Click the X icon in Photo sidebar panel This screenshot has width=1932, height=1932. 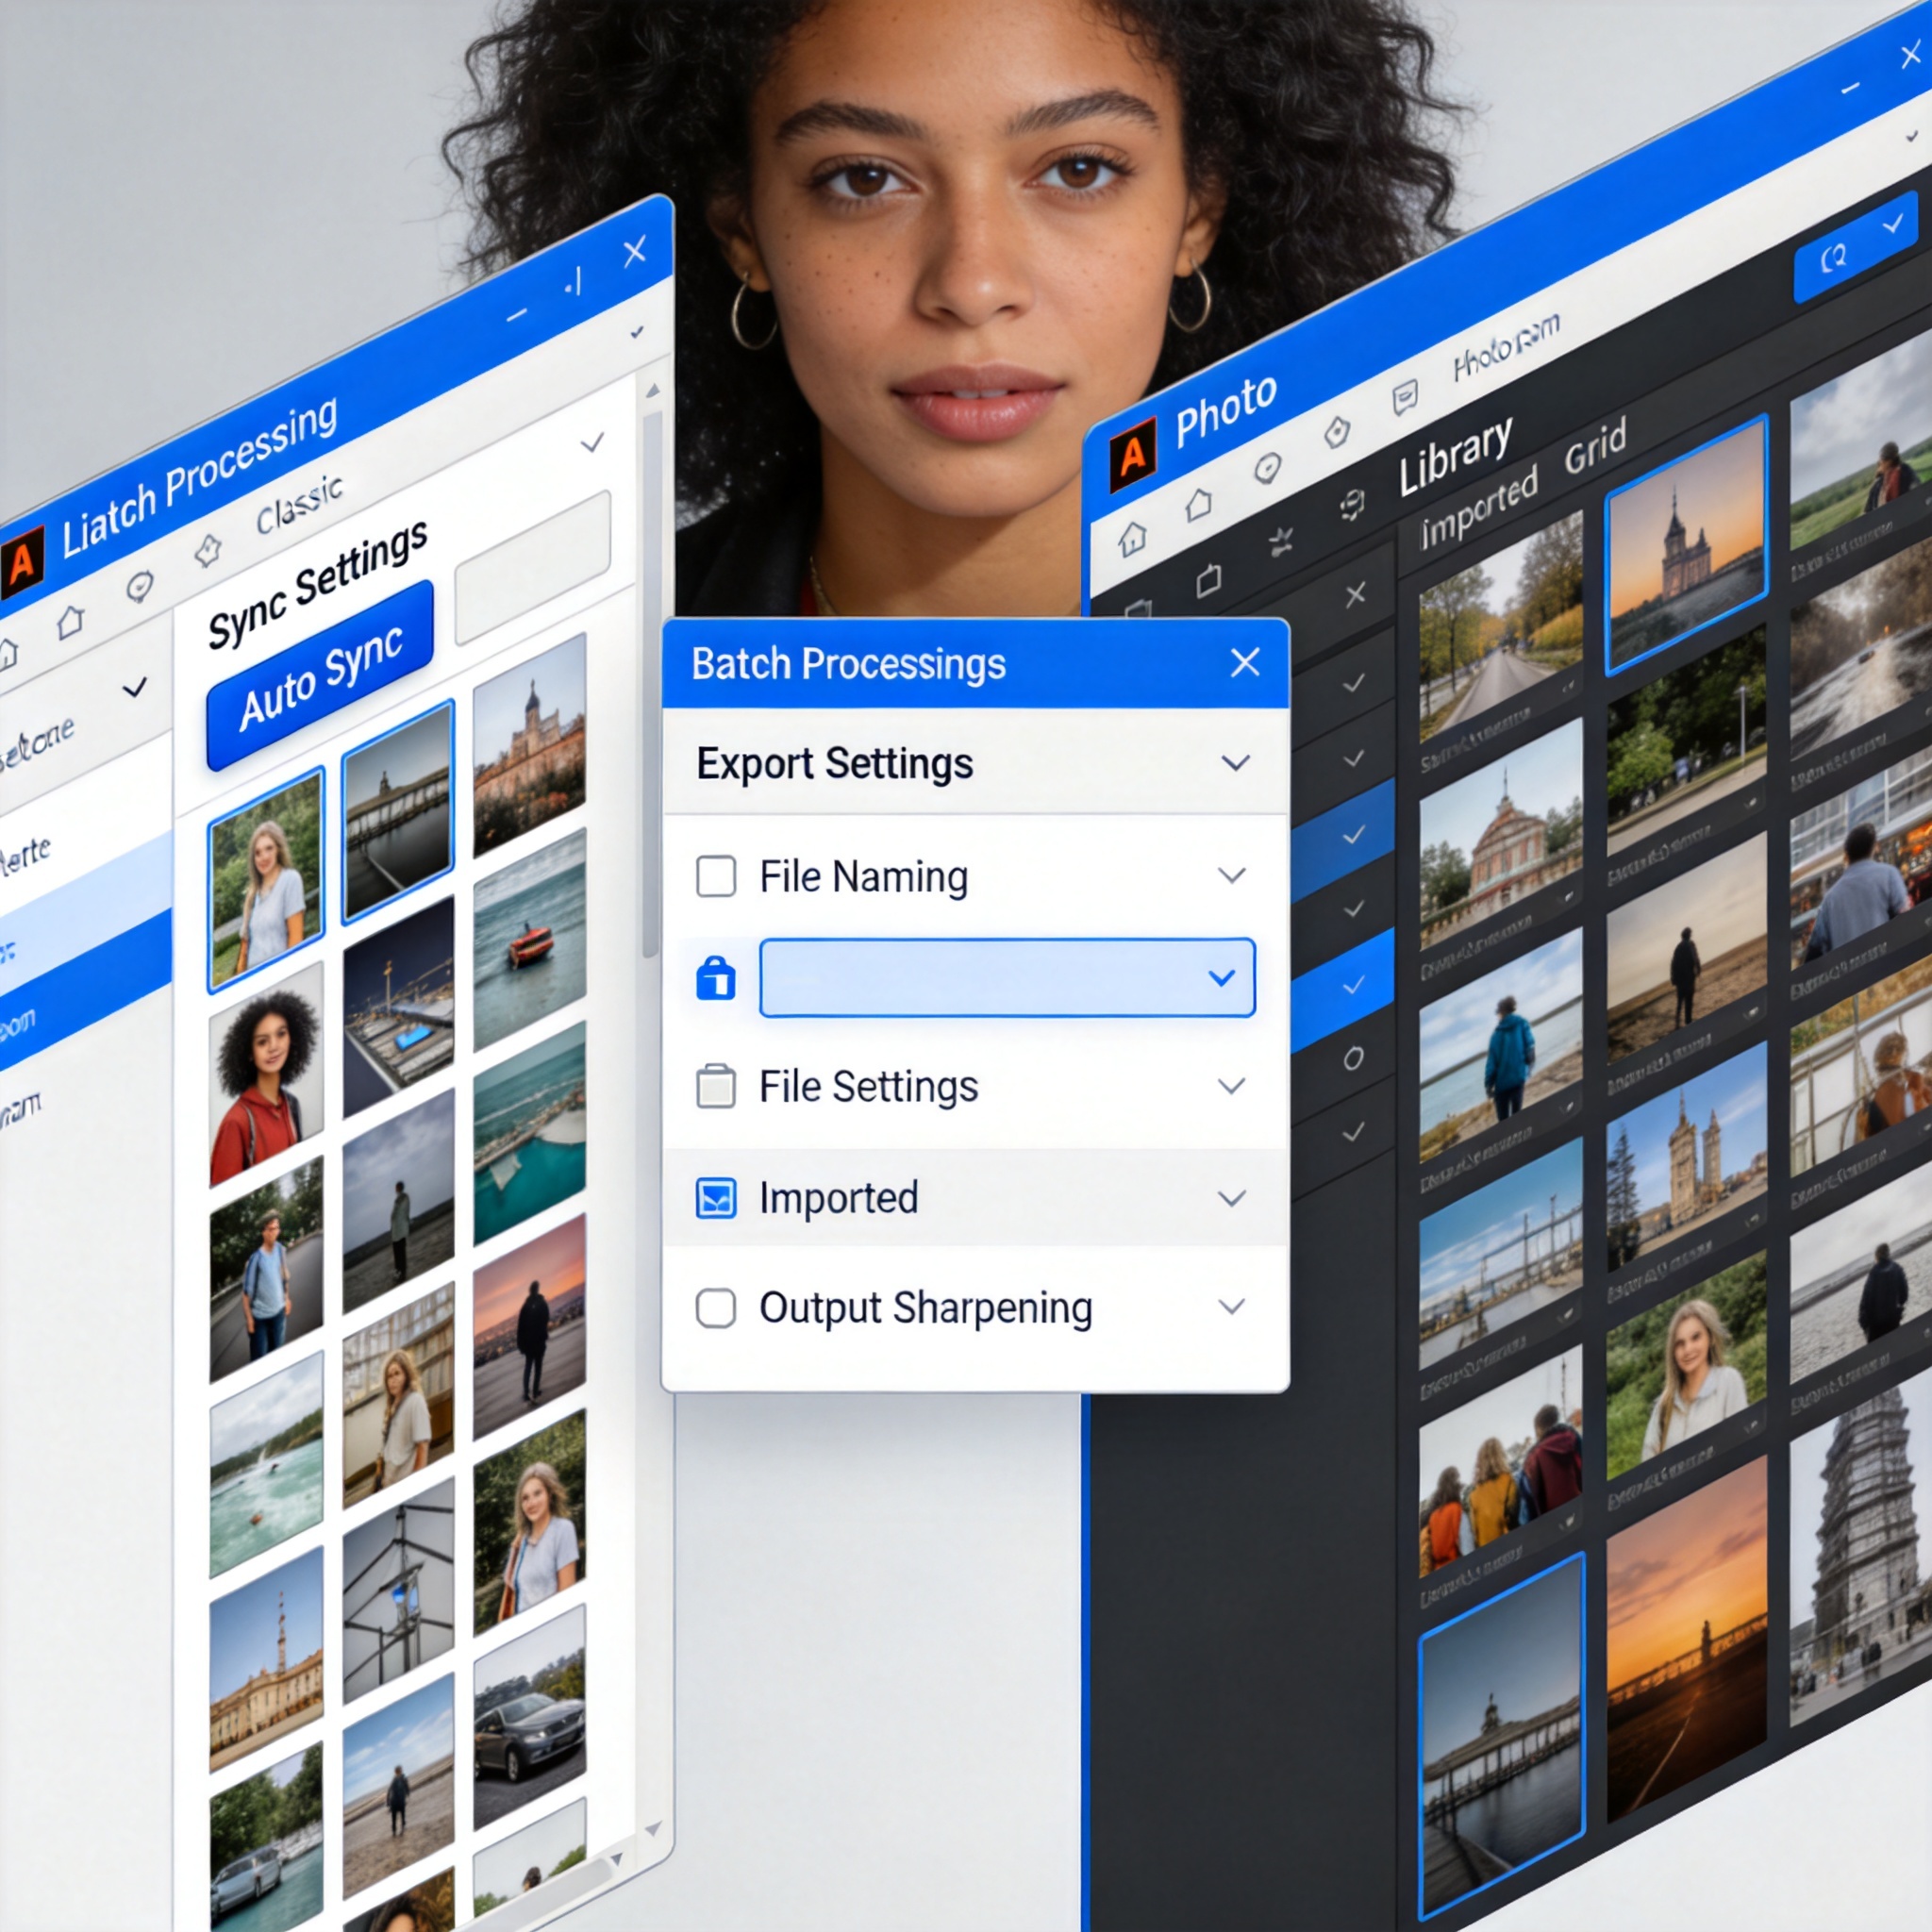[1356, 595]
